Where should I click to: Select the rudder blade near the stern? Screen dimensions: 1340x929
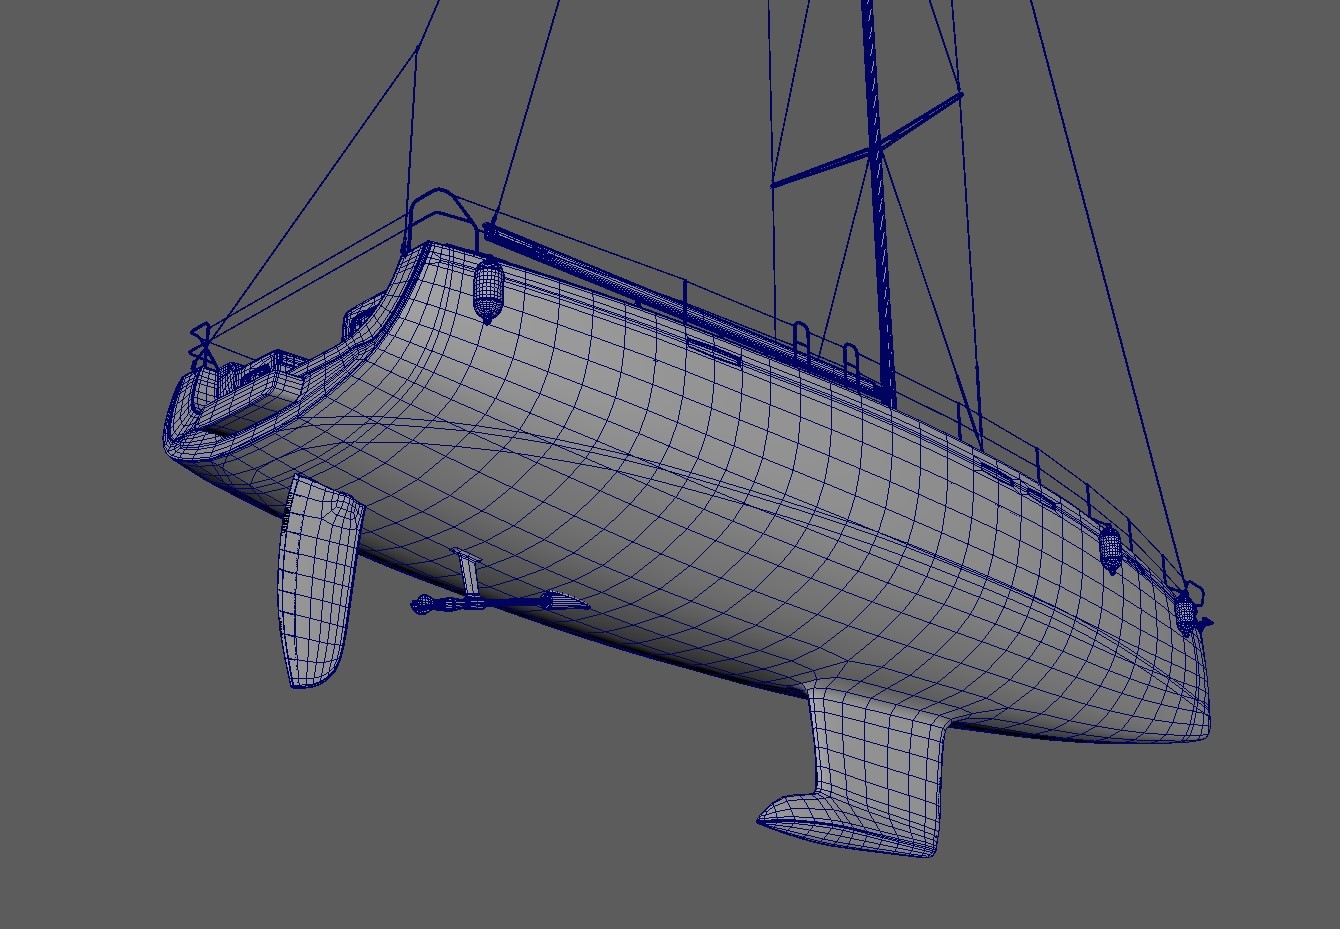tap(321, 582)
